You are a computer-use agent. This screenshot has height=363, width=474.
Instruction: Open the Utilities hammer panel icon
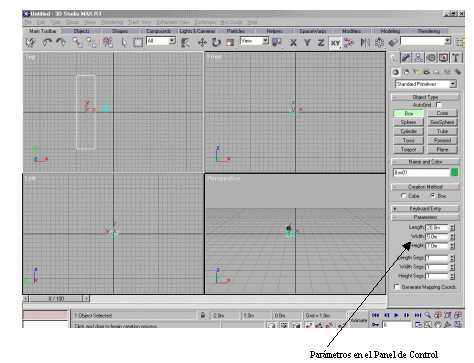456,58
